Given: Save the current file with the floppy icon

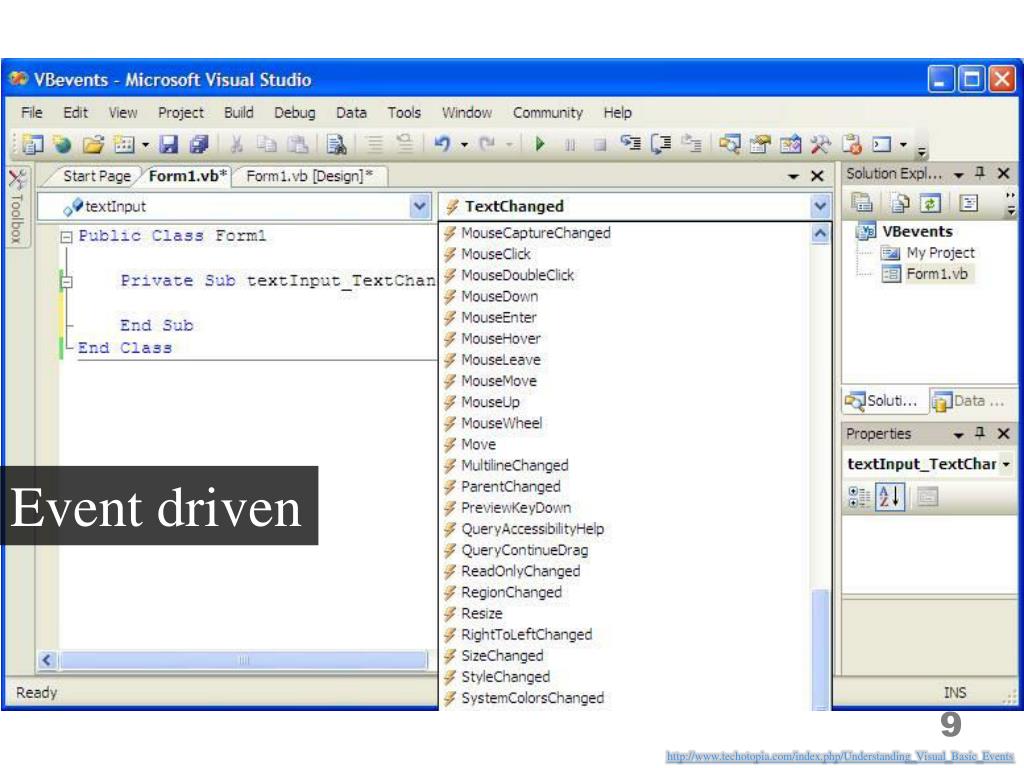Looking at the screenshot, I should 169,144.
